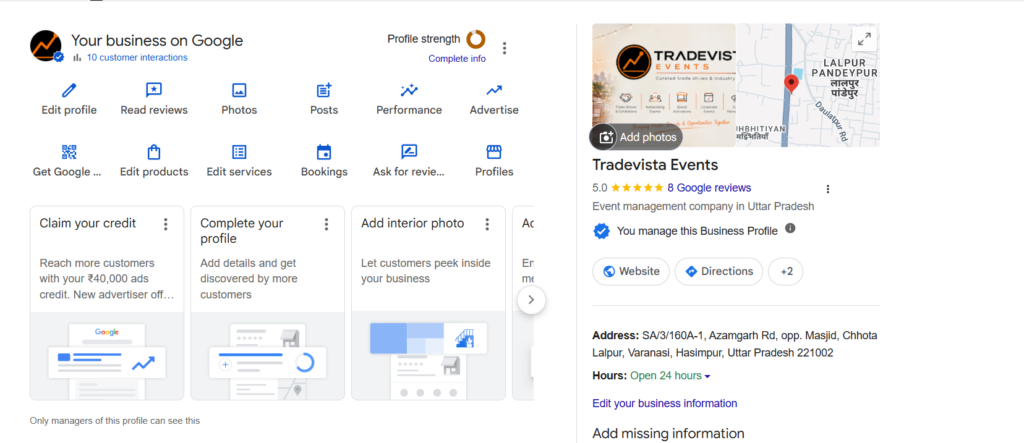The width and height of the screenshot is (1024, 443).
Task: Open three-dot menu beside Google reviews
Action: click(x=828, y=189)
